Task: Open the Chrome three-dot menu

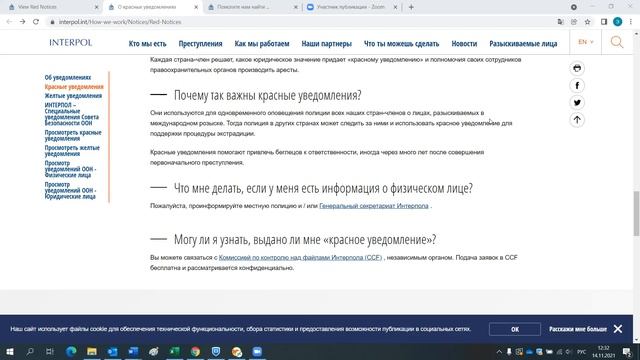Action: pos(631,22)
